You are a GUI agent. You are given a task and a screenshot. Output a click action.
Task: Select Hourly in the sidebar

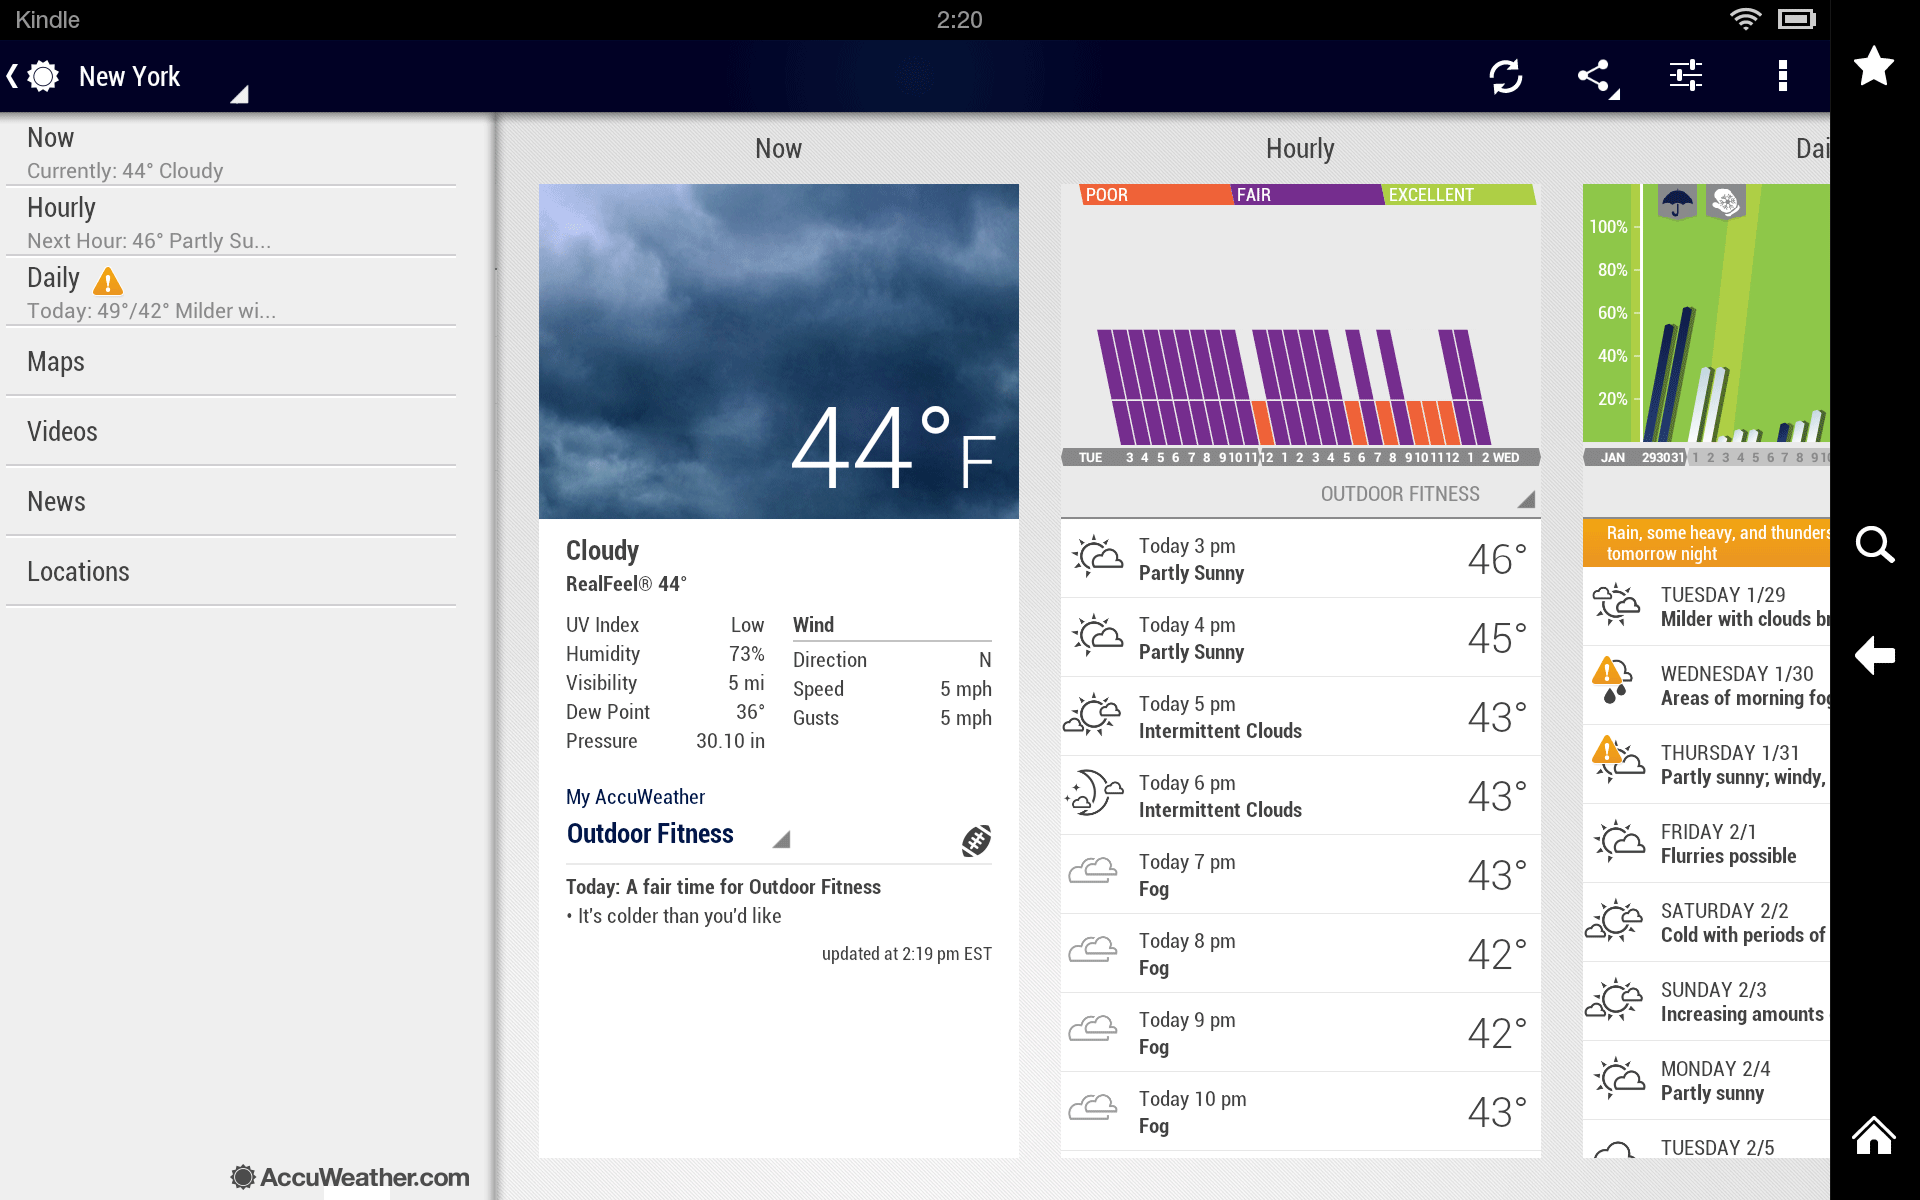231,221
